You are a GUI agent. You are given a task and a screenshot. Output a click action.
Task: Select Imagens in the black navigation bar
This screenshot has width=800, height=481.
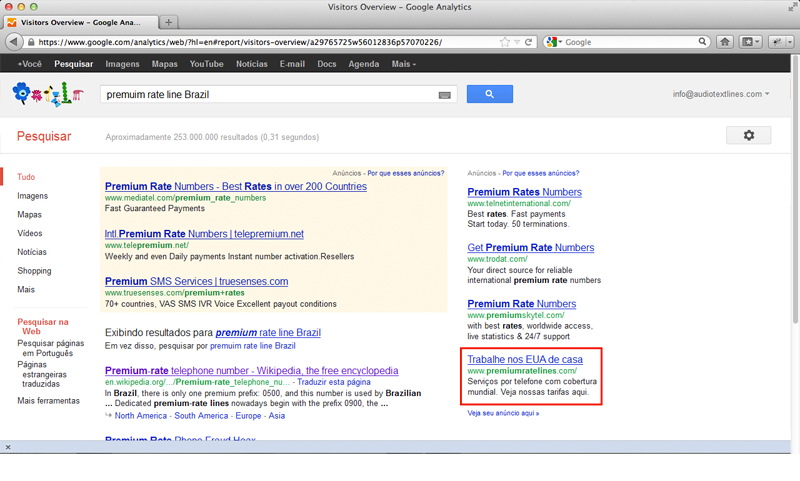point(122,64)
